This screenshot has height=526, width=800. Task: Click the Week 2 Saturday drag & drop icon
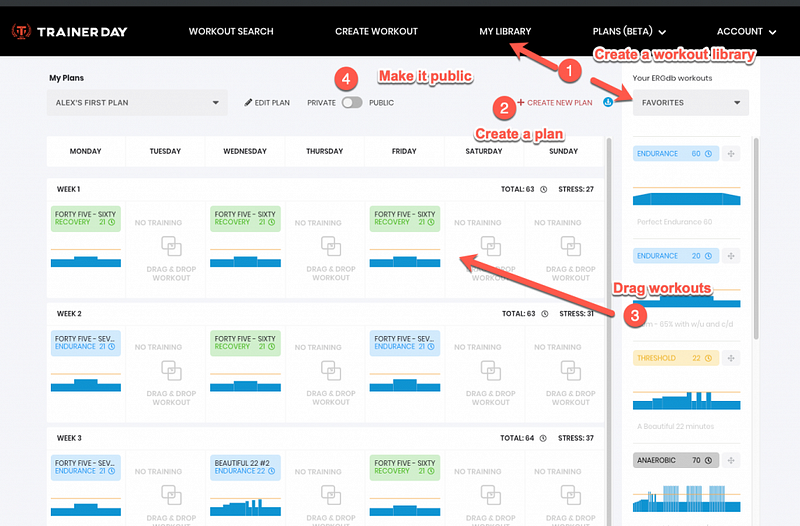491,370
